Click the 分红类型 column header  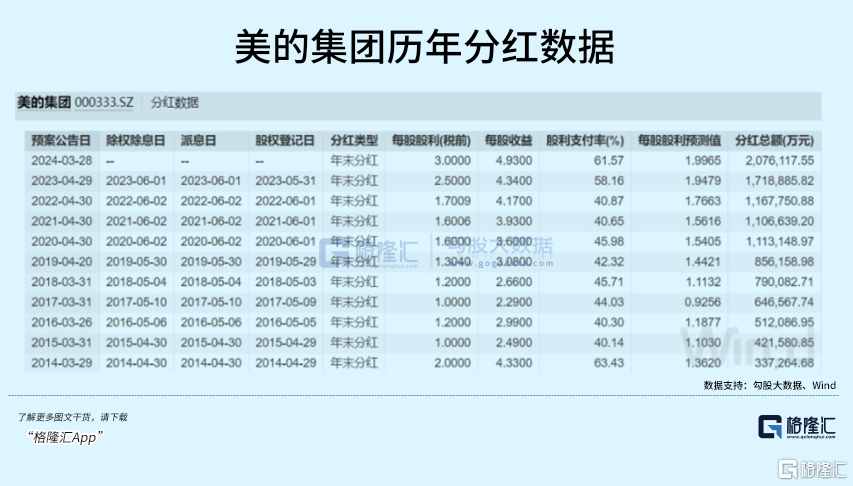pos(353,140)
